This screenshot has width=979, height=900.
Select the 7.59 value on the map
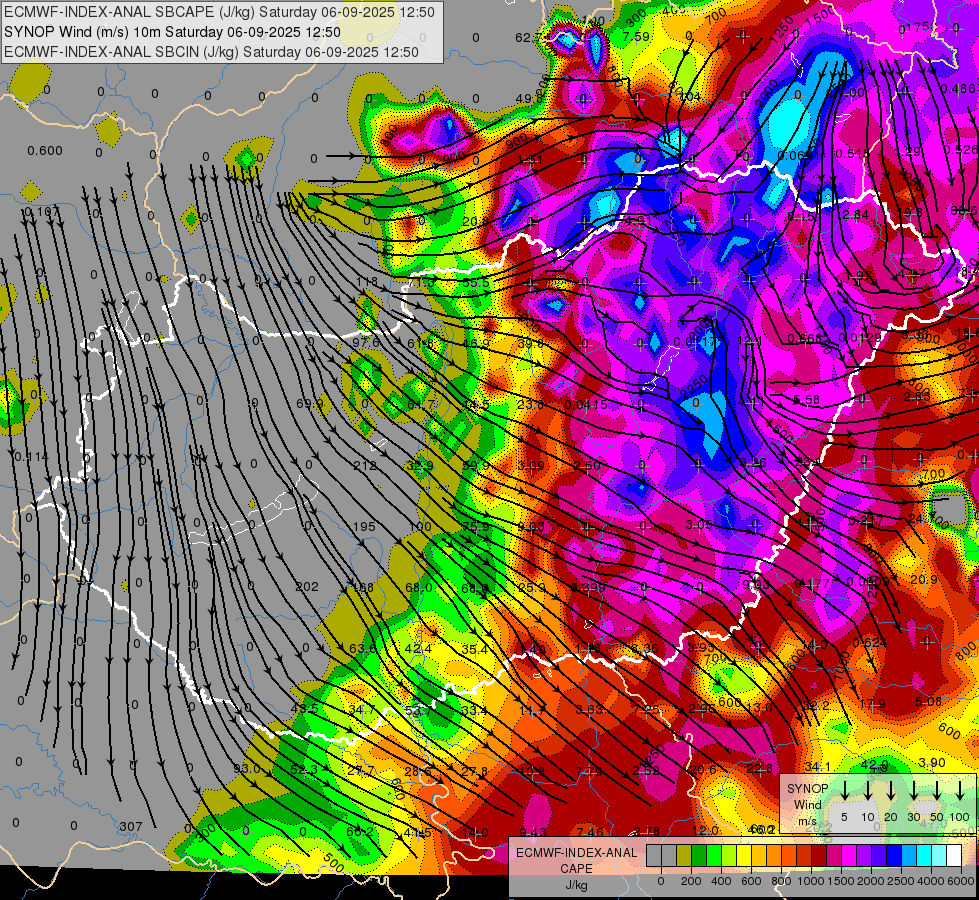[x=636, y=36]
